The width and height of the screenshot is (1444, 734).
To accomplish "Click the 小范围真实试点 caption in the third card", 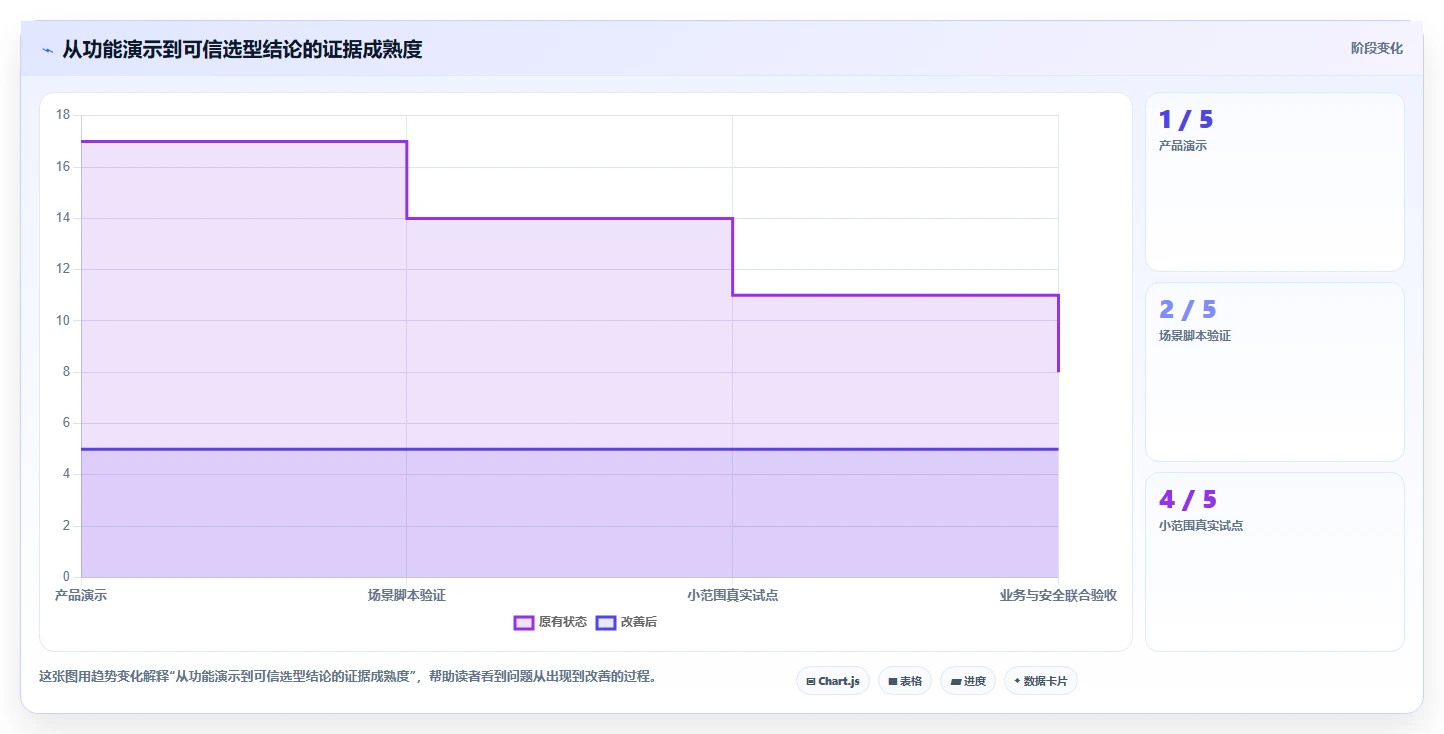I will 1201,526.
